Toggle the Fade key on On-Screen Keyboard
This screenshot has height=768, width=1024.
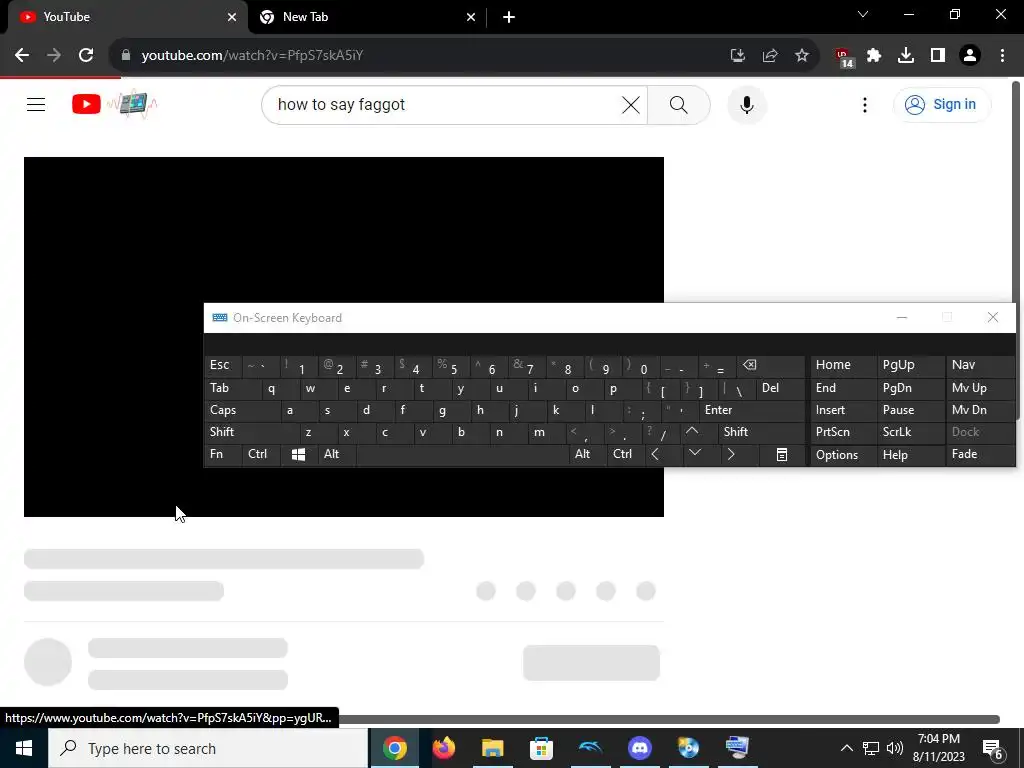click(x=980, y=454)
